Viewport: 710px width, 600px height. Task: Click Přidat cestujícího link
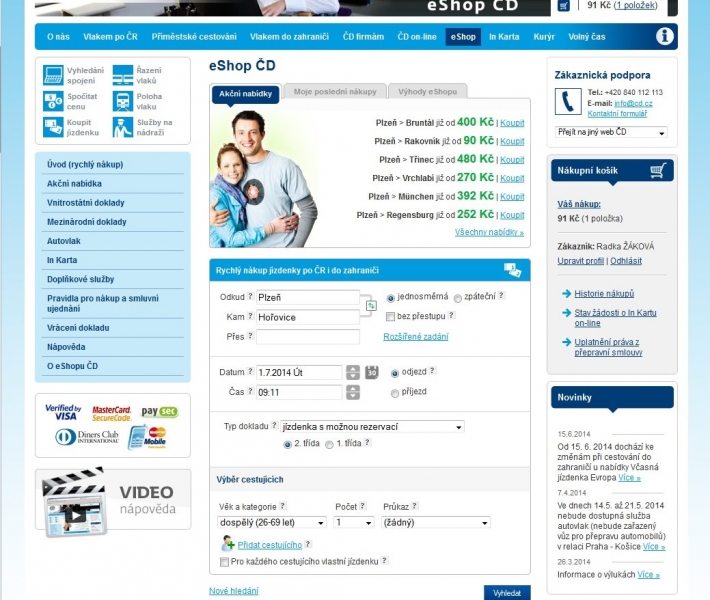pos(269,545)
